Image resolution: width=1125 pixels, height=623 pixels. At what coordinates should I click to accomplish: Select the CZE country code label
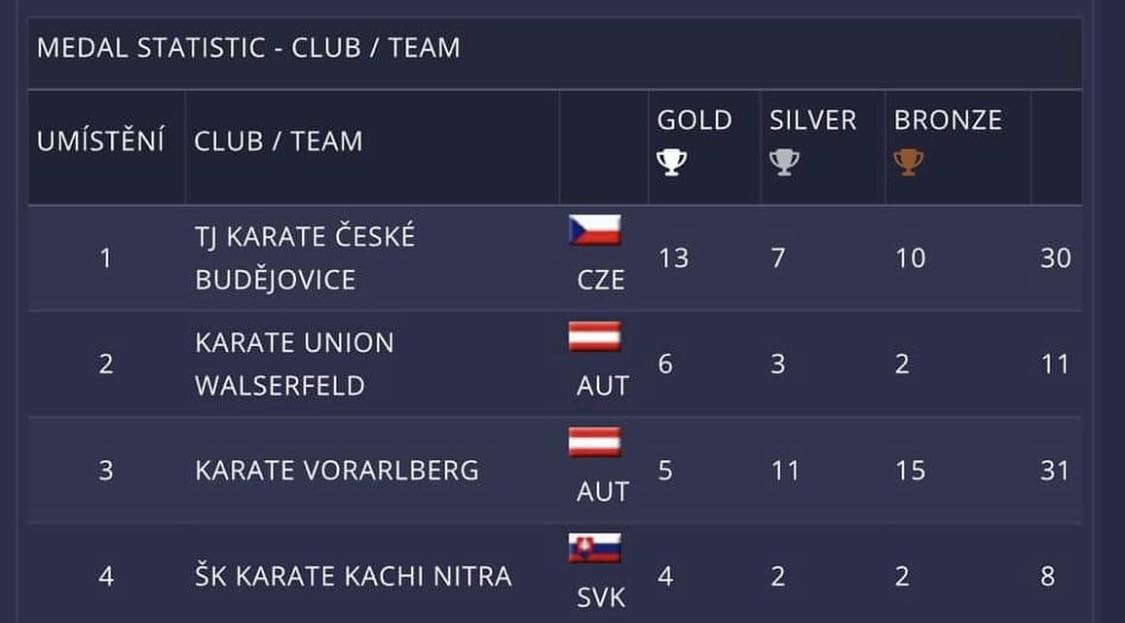(601, 280)
